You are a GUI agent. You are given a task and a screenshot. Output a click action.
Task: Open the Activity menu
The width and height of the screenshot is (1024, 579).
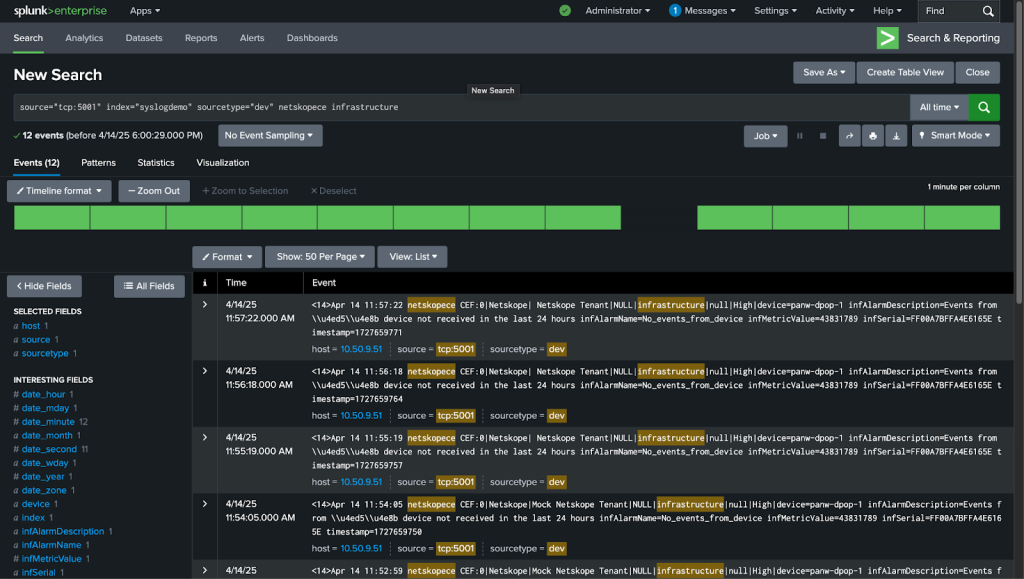point(835,10)
